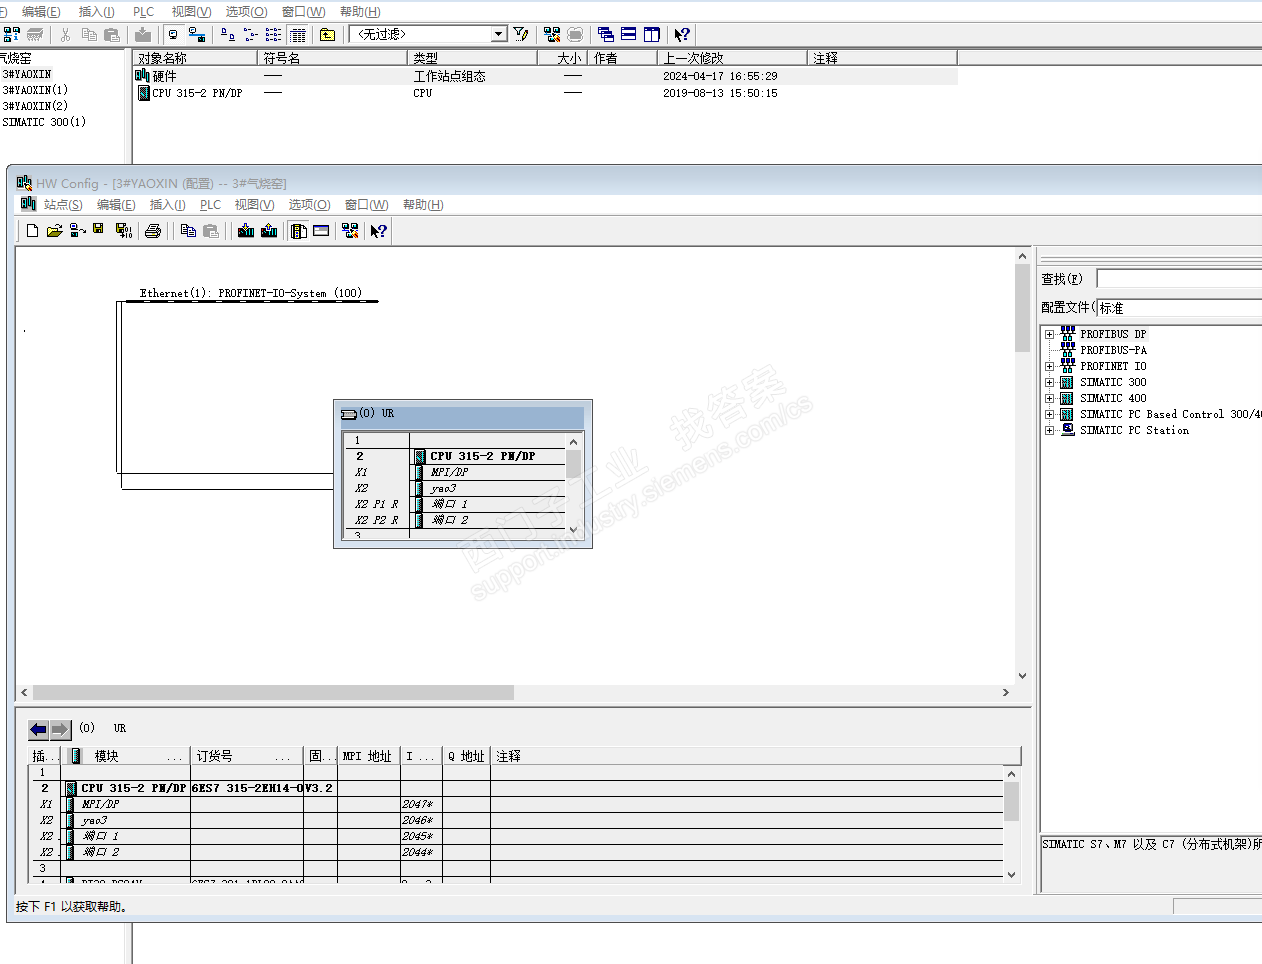Click the Print icon in HW Config toolbar
The image size is (1262, 964).
click(x=153, y=231)
